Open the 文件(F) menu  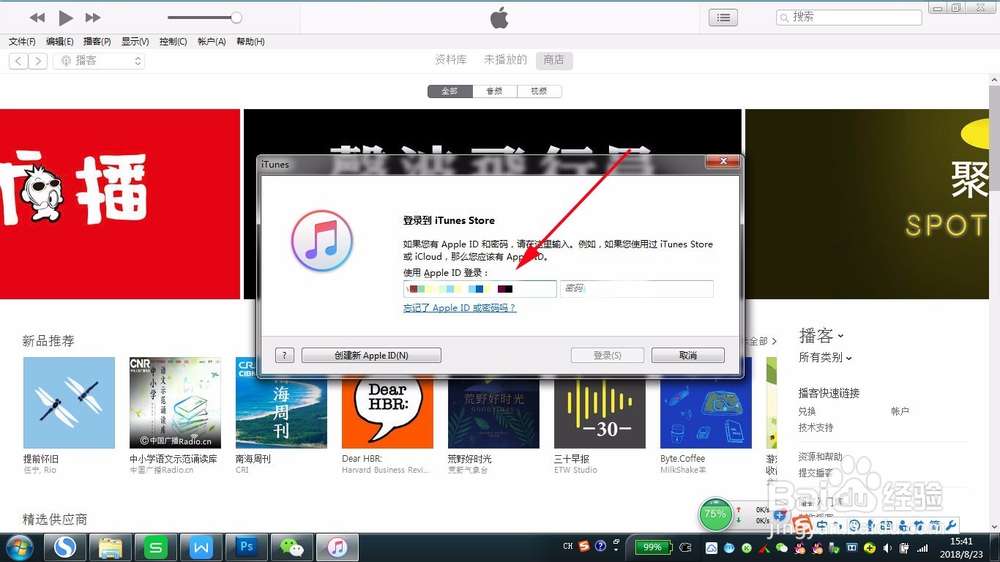pyautogui.click(x=22, y=41)
